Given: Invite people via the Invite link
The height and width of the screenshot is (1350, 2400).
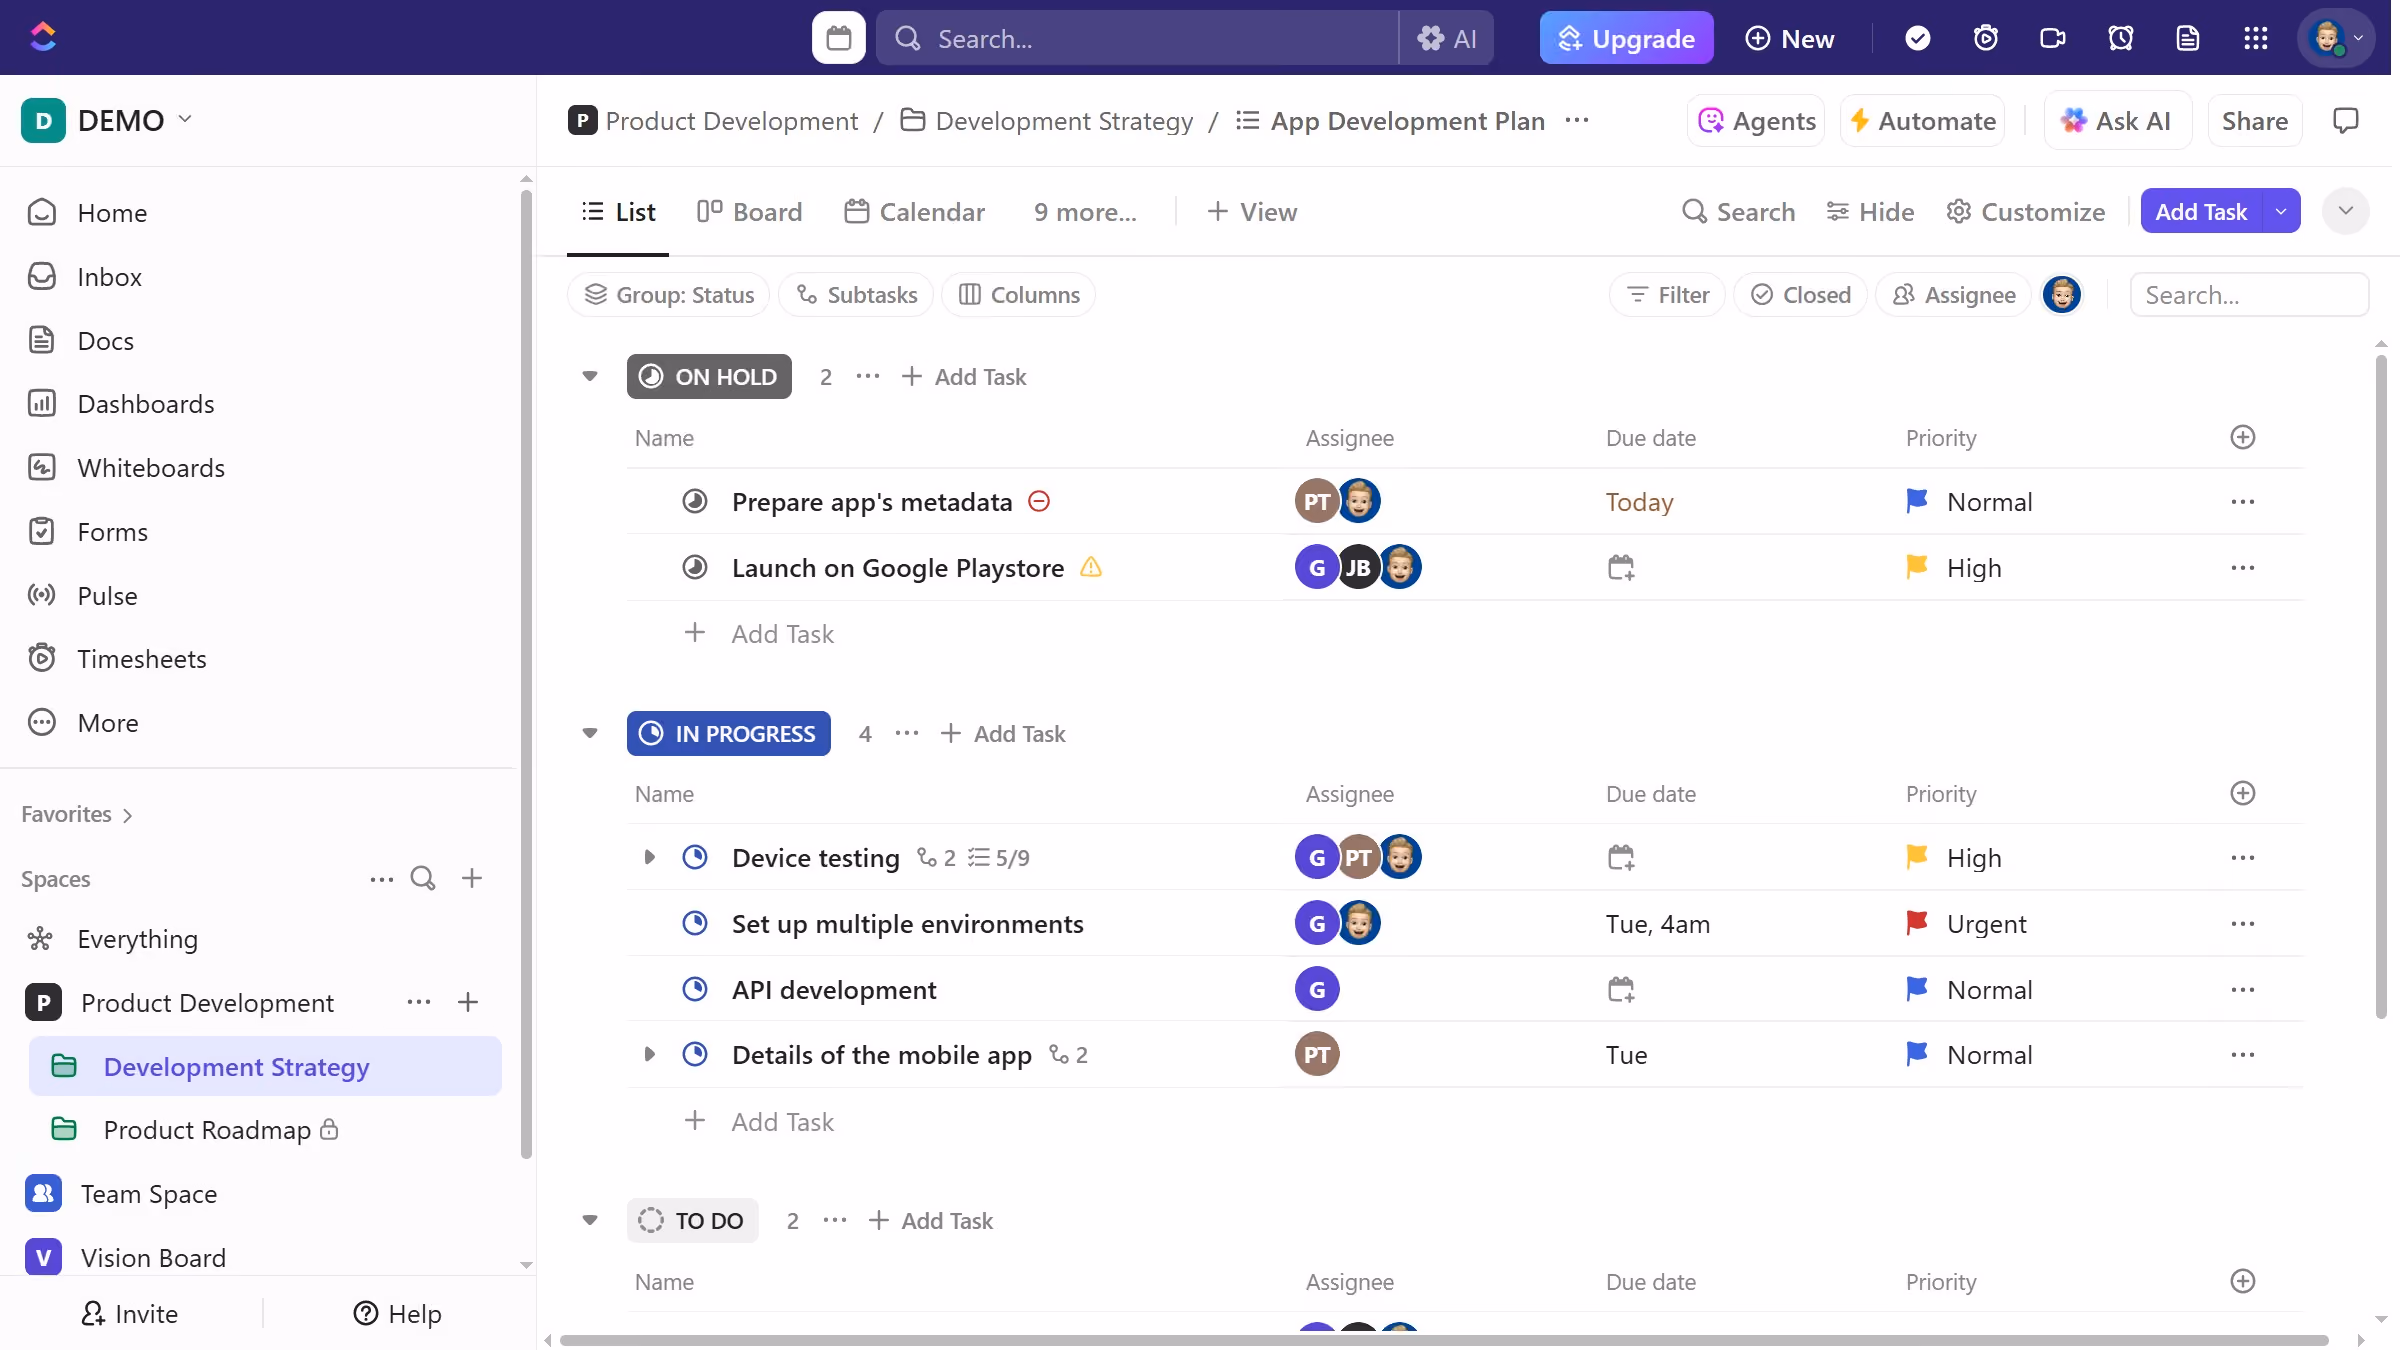Looking at the screenshot, I should point(130,1313).
